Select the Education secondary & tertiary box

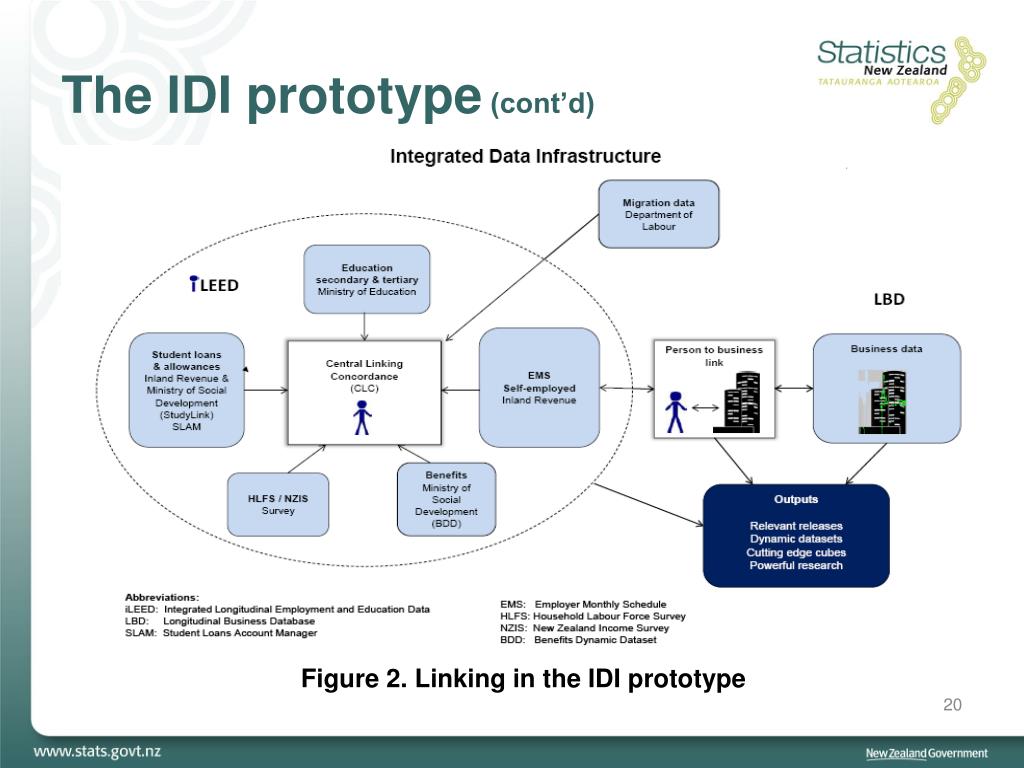coord(366,280)
